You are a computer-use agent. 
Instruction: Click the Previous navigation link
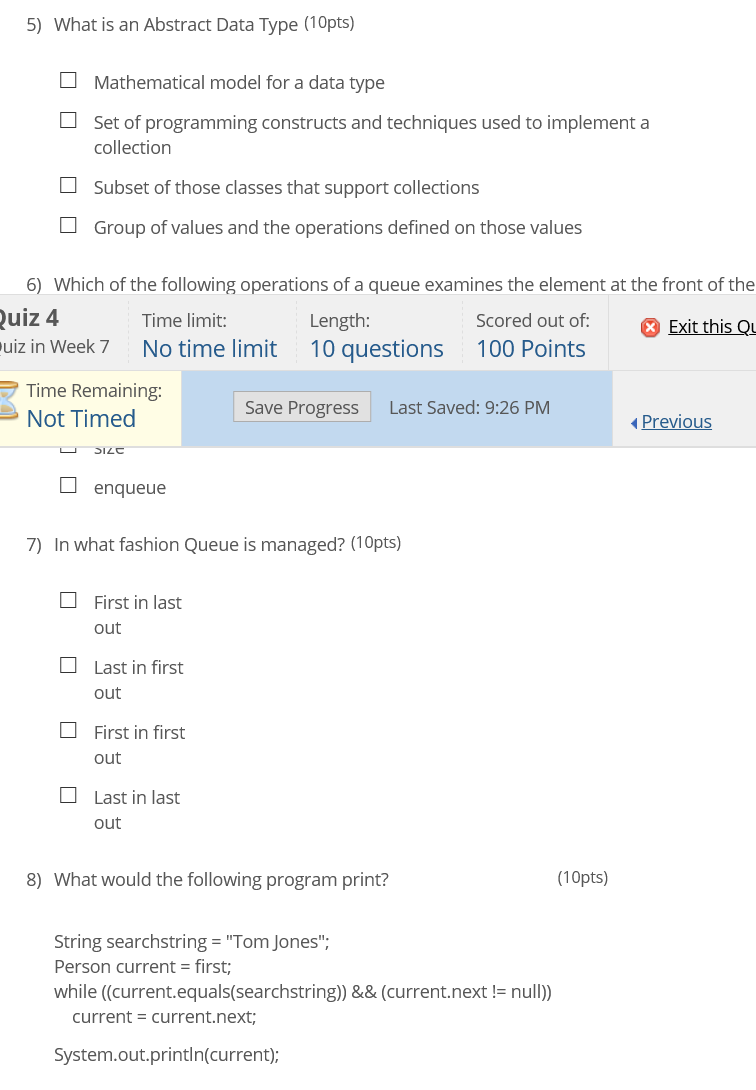coord(676,421)
